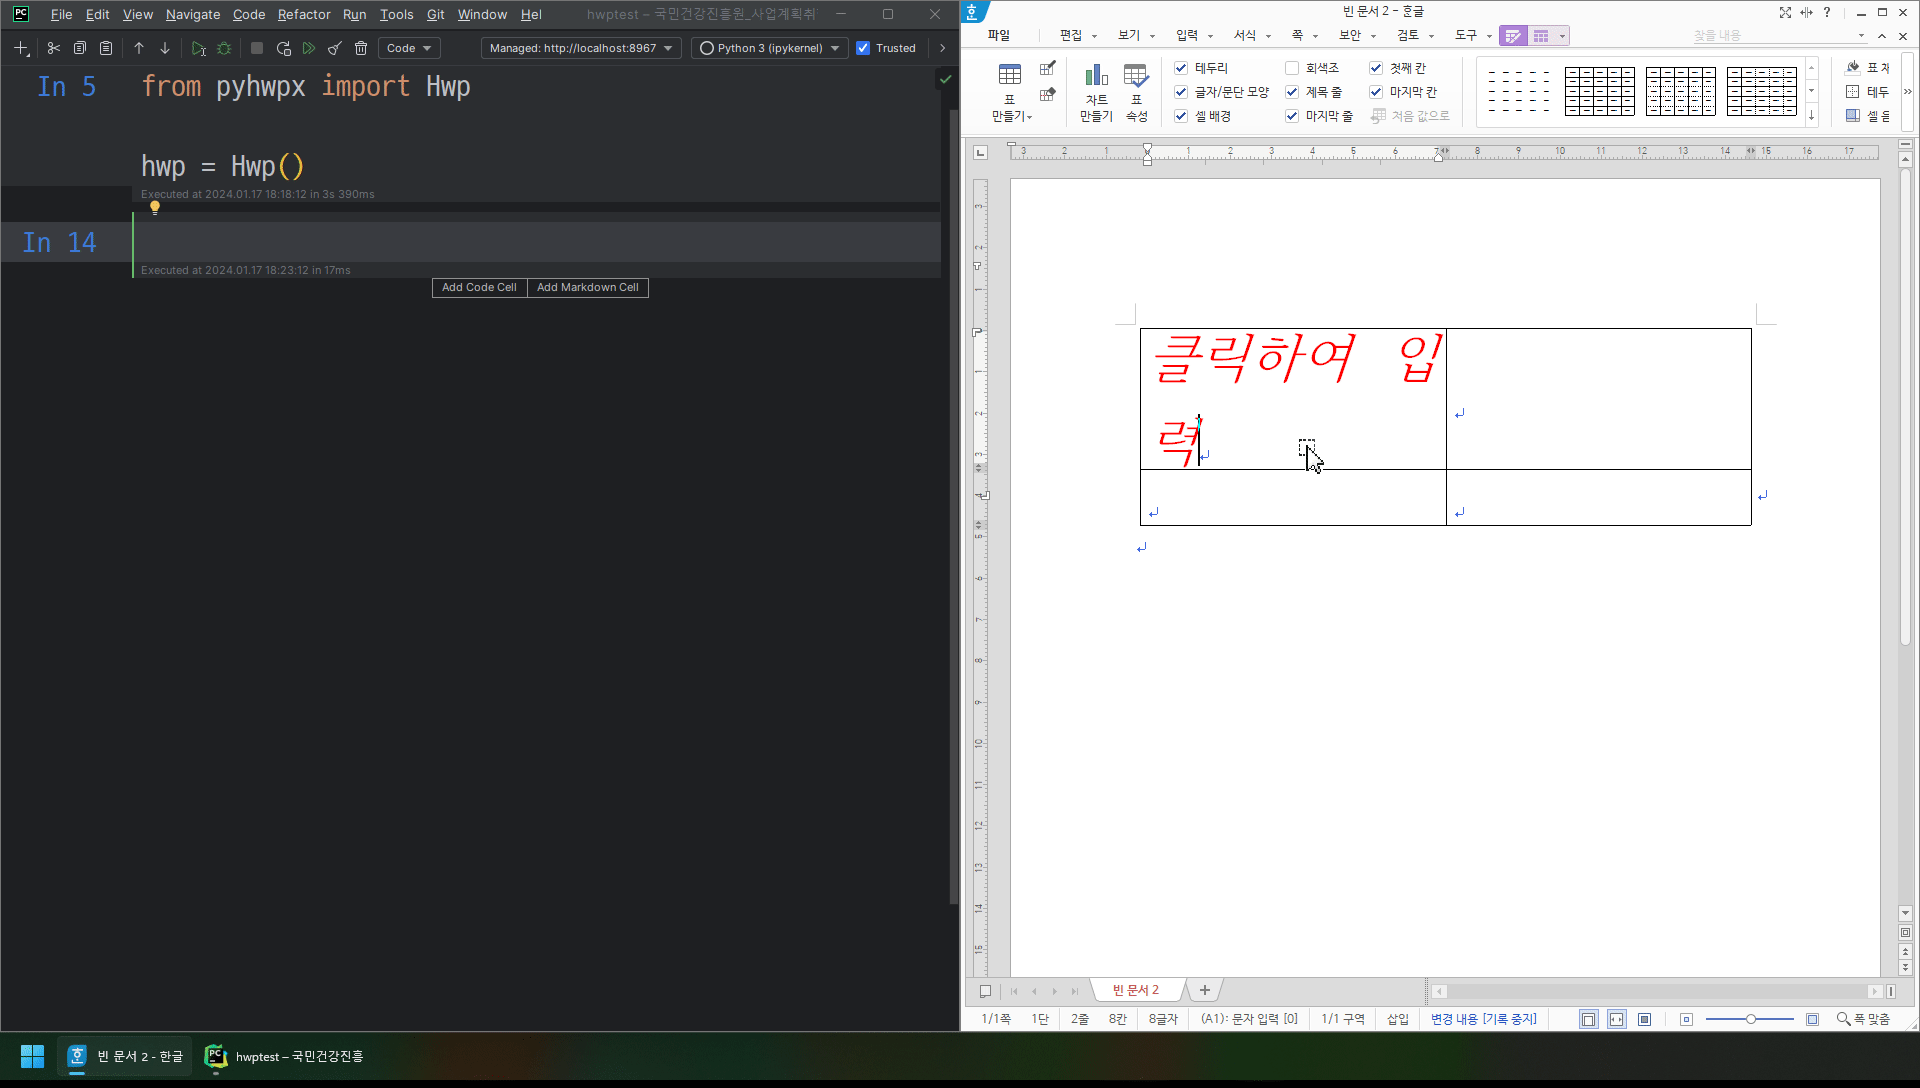Viewport: 1920px width, 1088px height.
Task: Run cell and select below icon
Action: [198, 48]
